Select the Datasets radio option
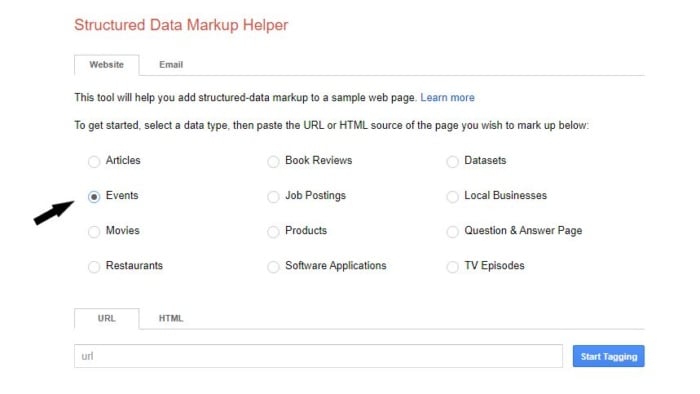 click(452, 161)
